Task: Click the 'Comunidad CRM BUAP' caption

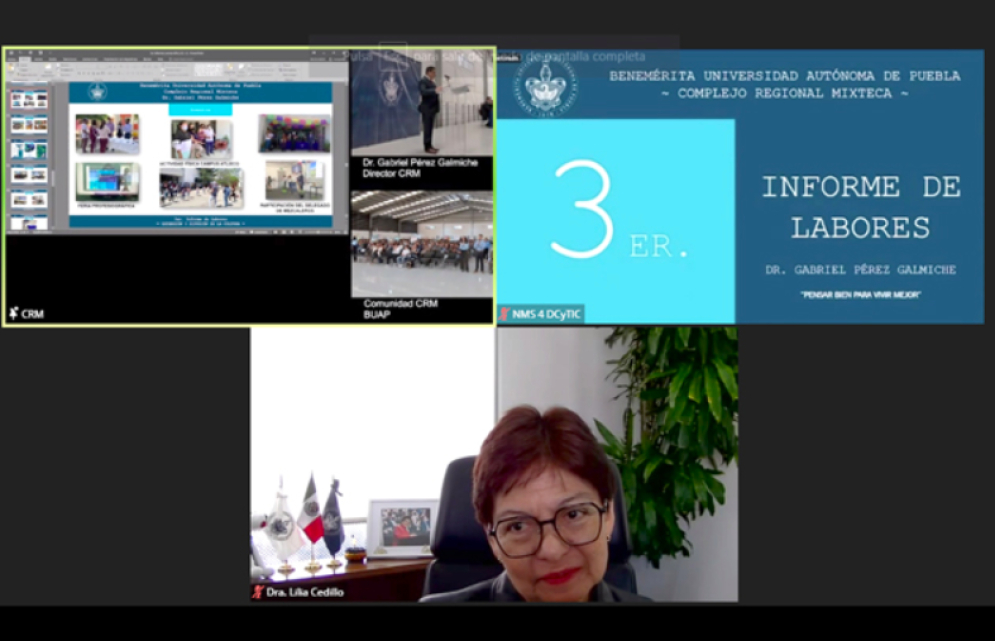Action: pyautogui.click(x=400, y=308)
